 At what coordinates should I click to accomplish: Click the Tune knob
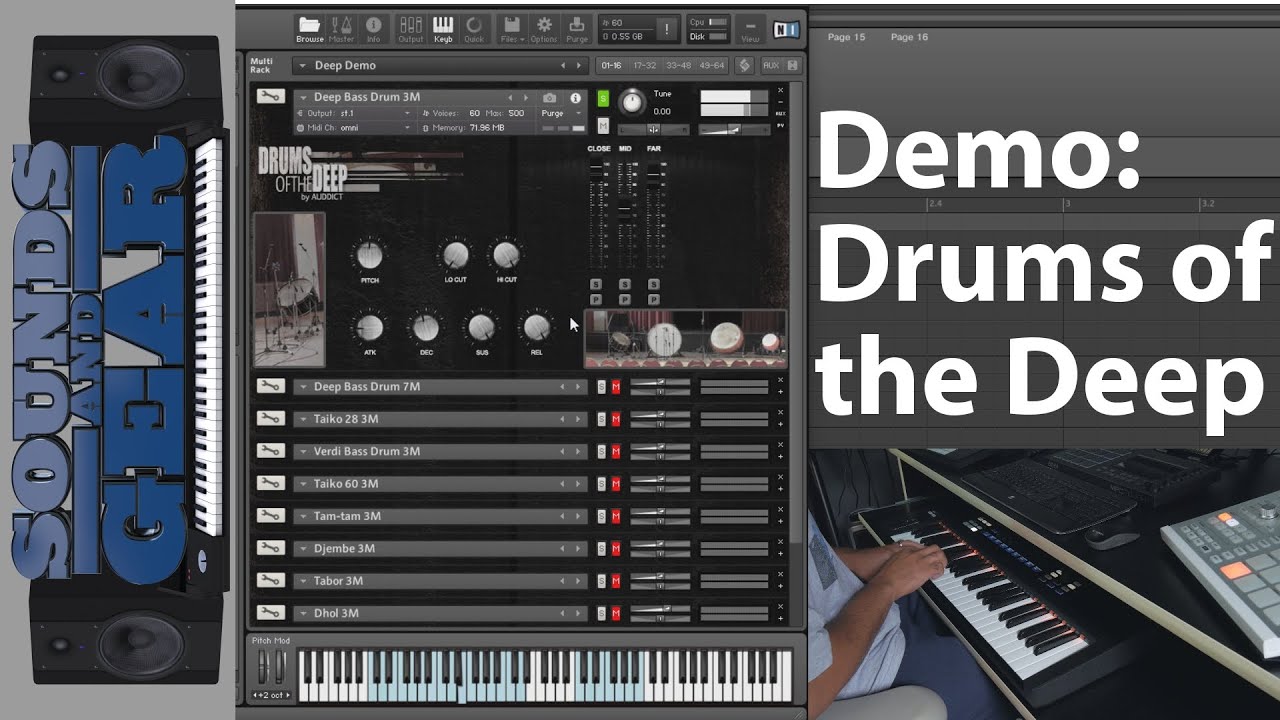click(x=632, y=101)
